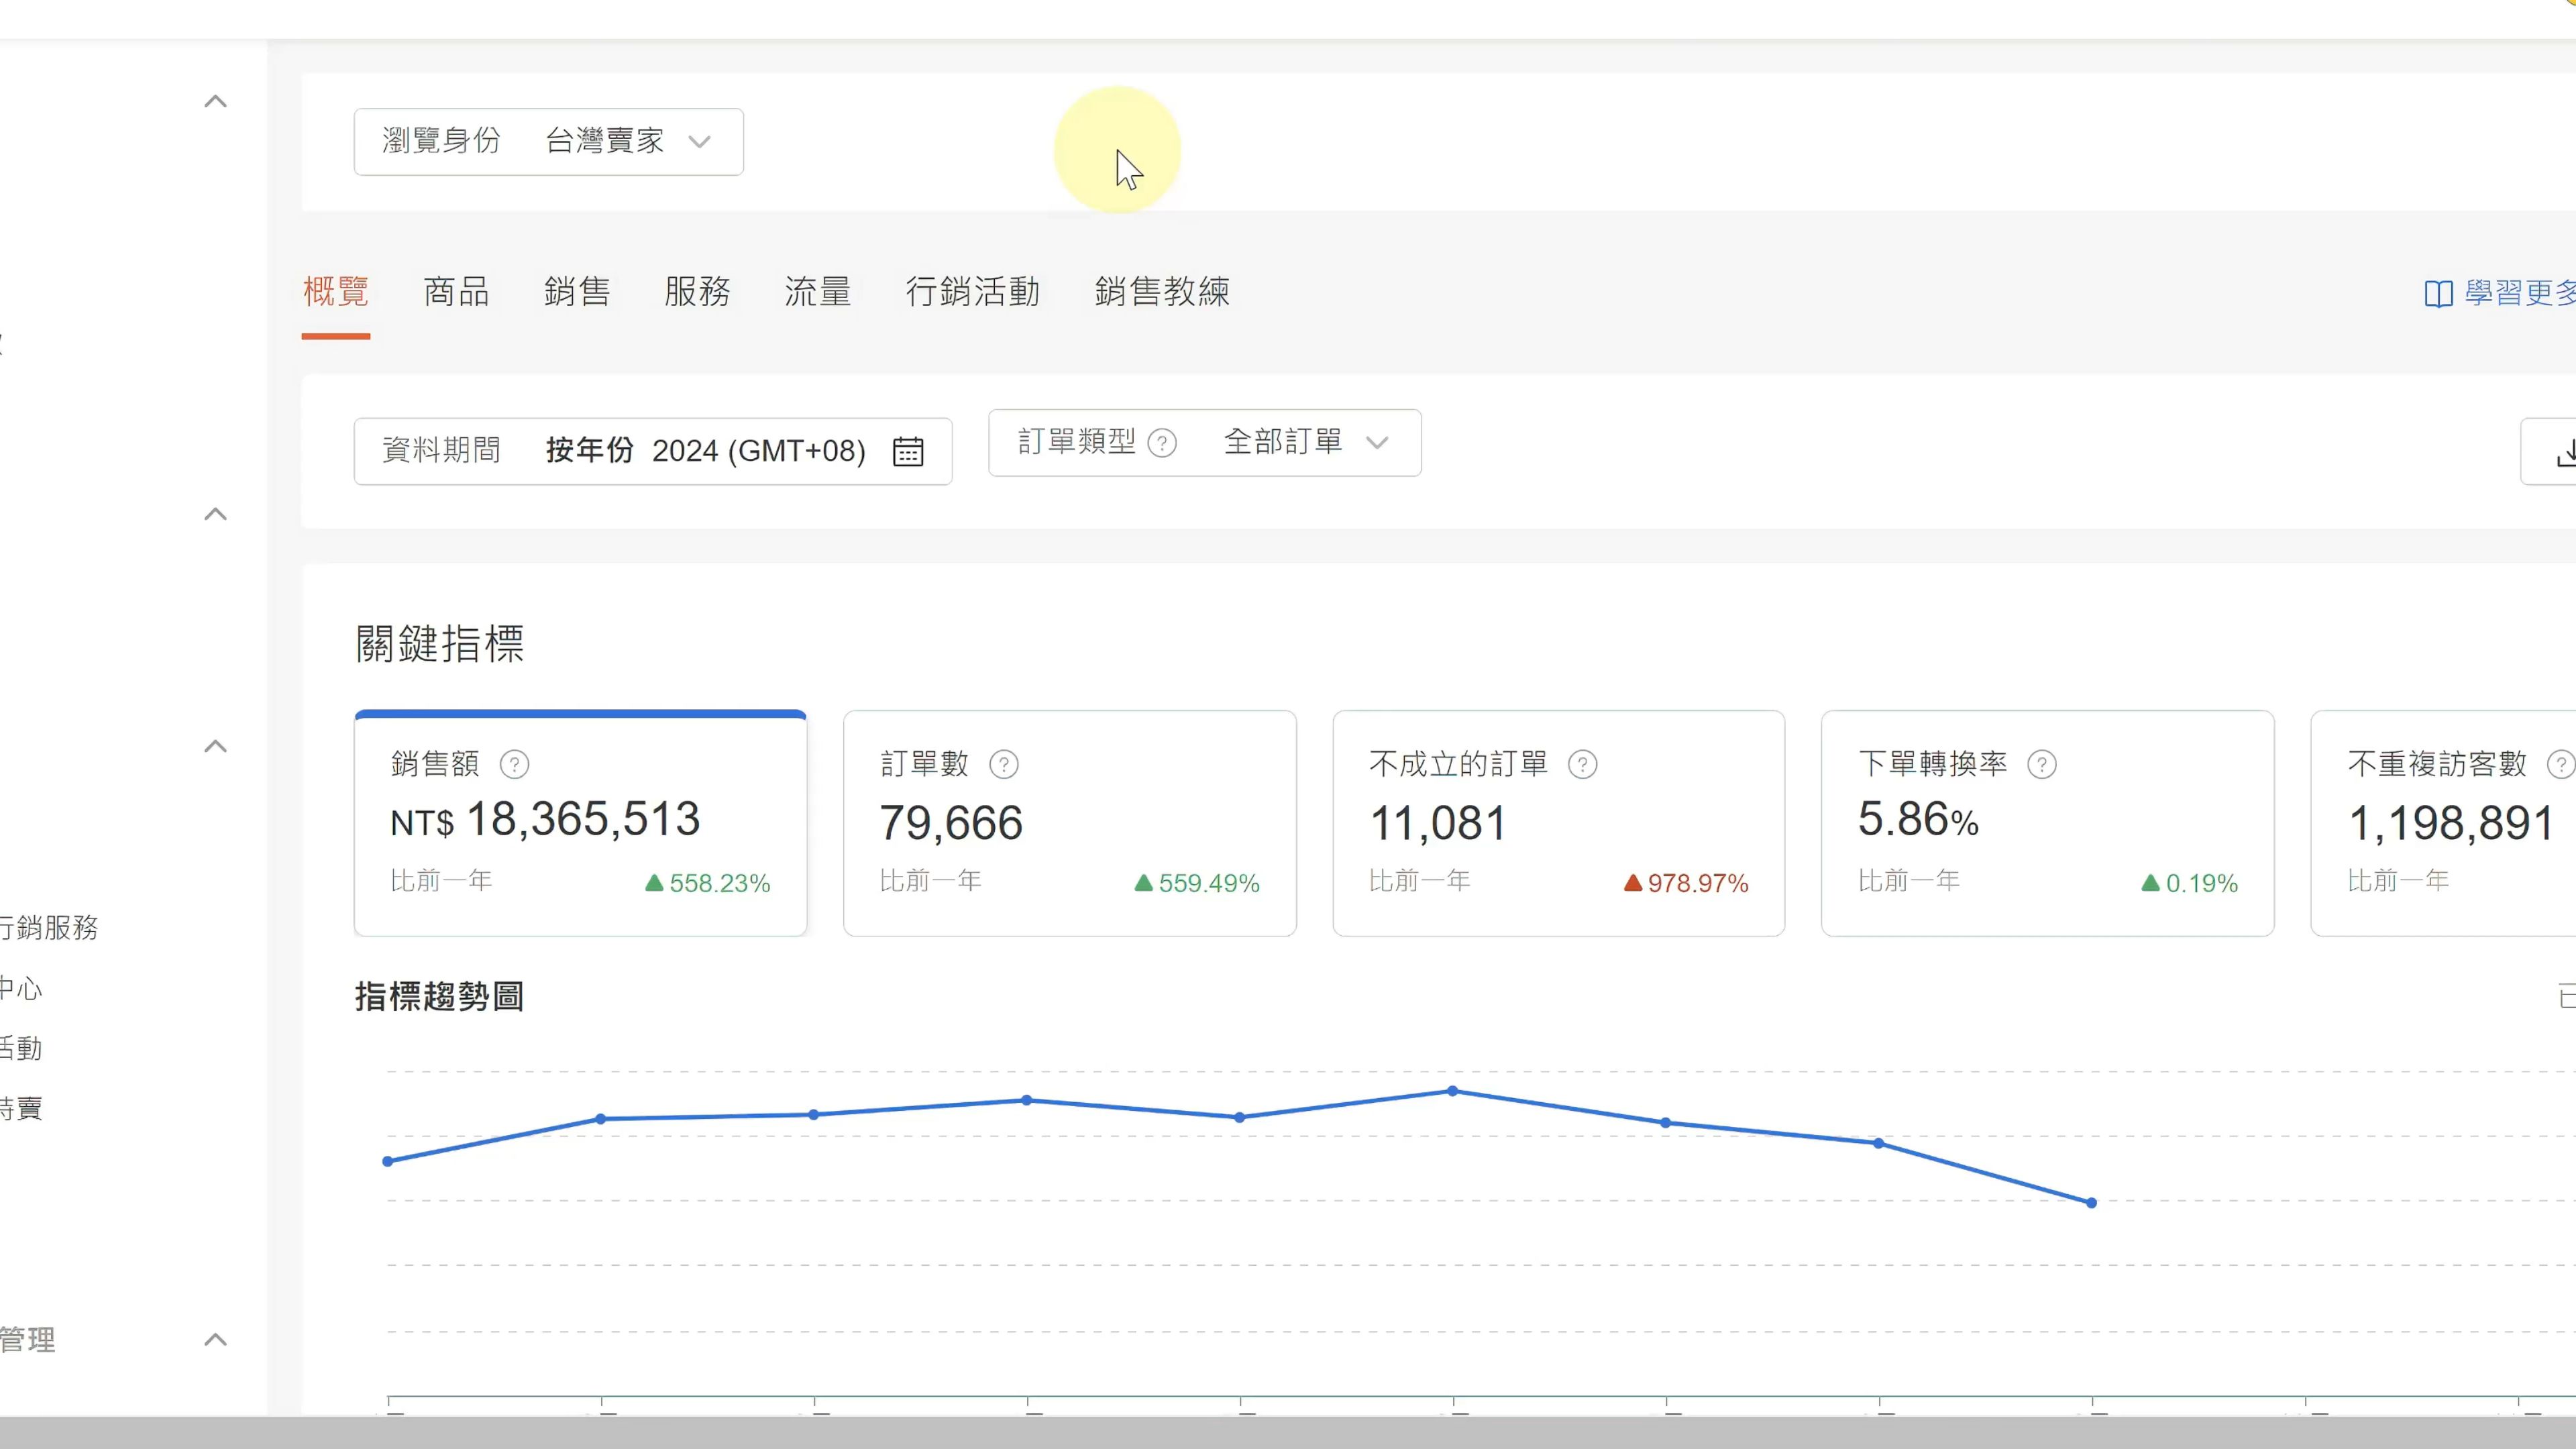Click the first data point of the trend chart
2576x1449 pixels.
point(388,1161)
